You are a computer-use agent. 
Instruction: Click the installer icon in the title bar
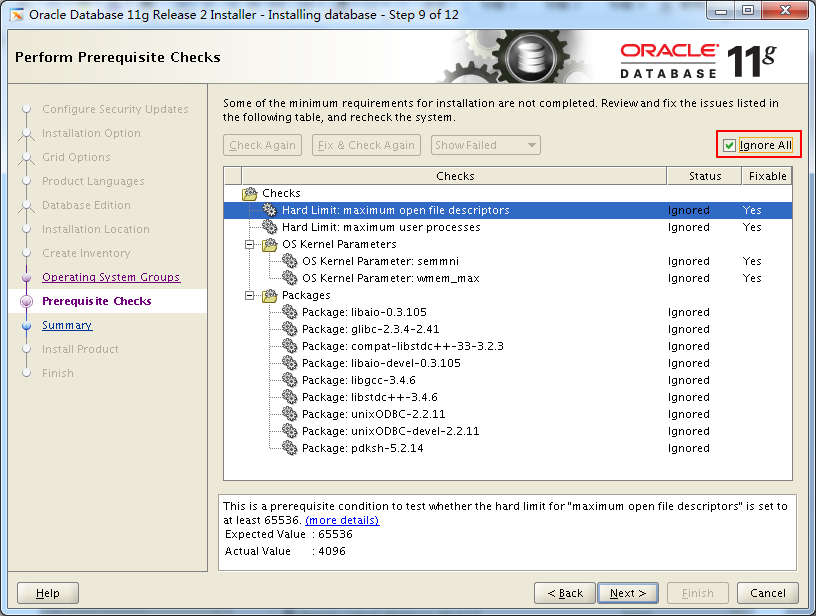click(17, 15)
